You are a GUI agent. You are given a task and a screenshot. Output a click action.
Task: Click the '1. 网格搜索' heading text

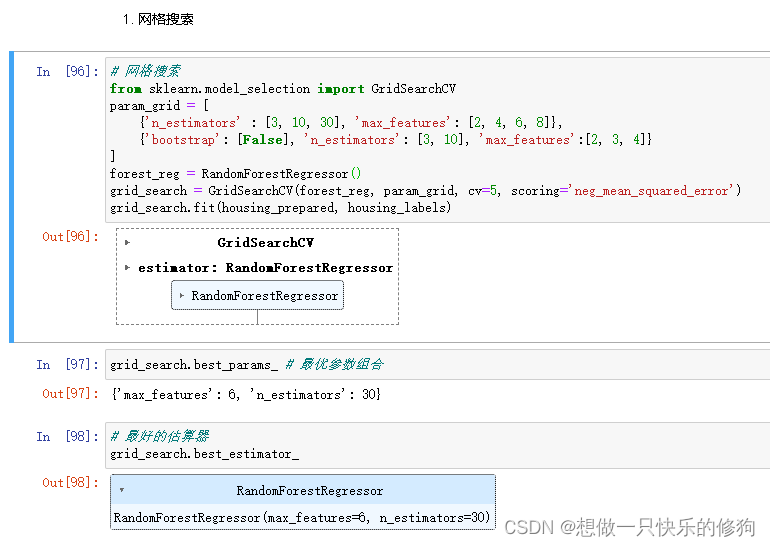click(158, 19)
